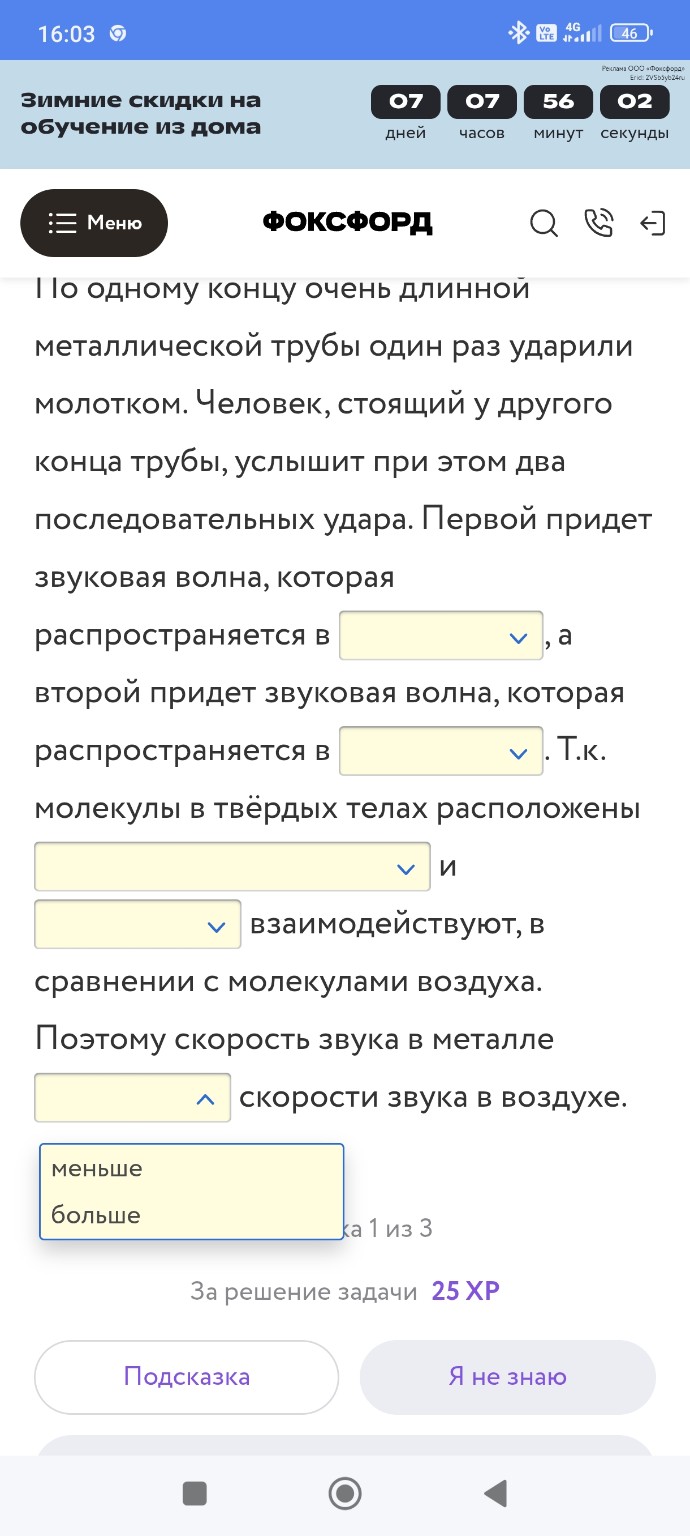The height and width of the screenshot is (1536, 690).
Task: Tap the phone callback icon
Action: [x=599, y=224]
